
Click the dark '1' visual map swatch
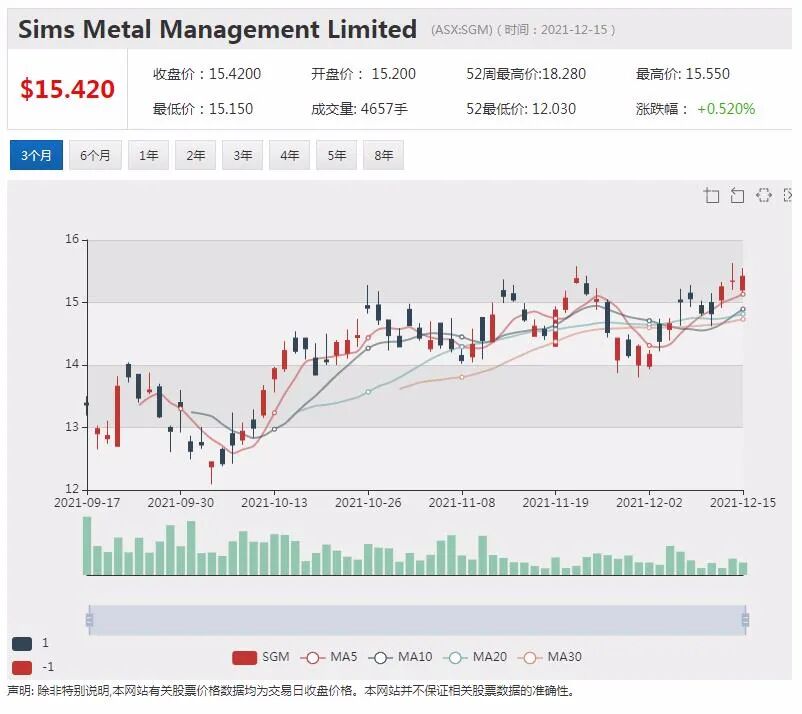pyautogui.click(x=22, y=643)
